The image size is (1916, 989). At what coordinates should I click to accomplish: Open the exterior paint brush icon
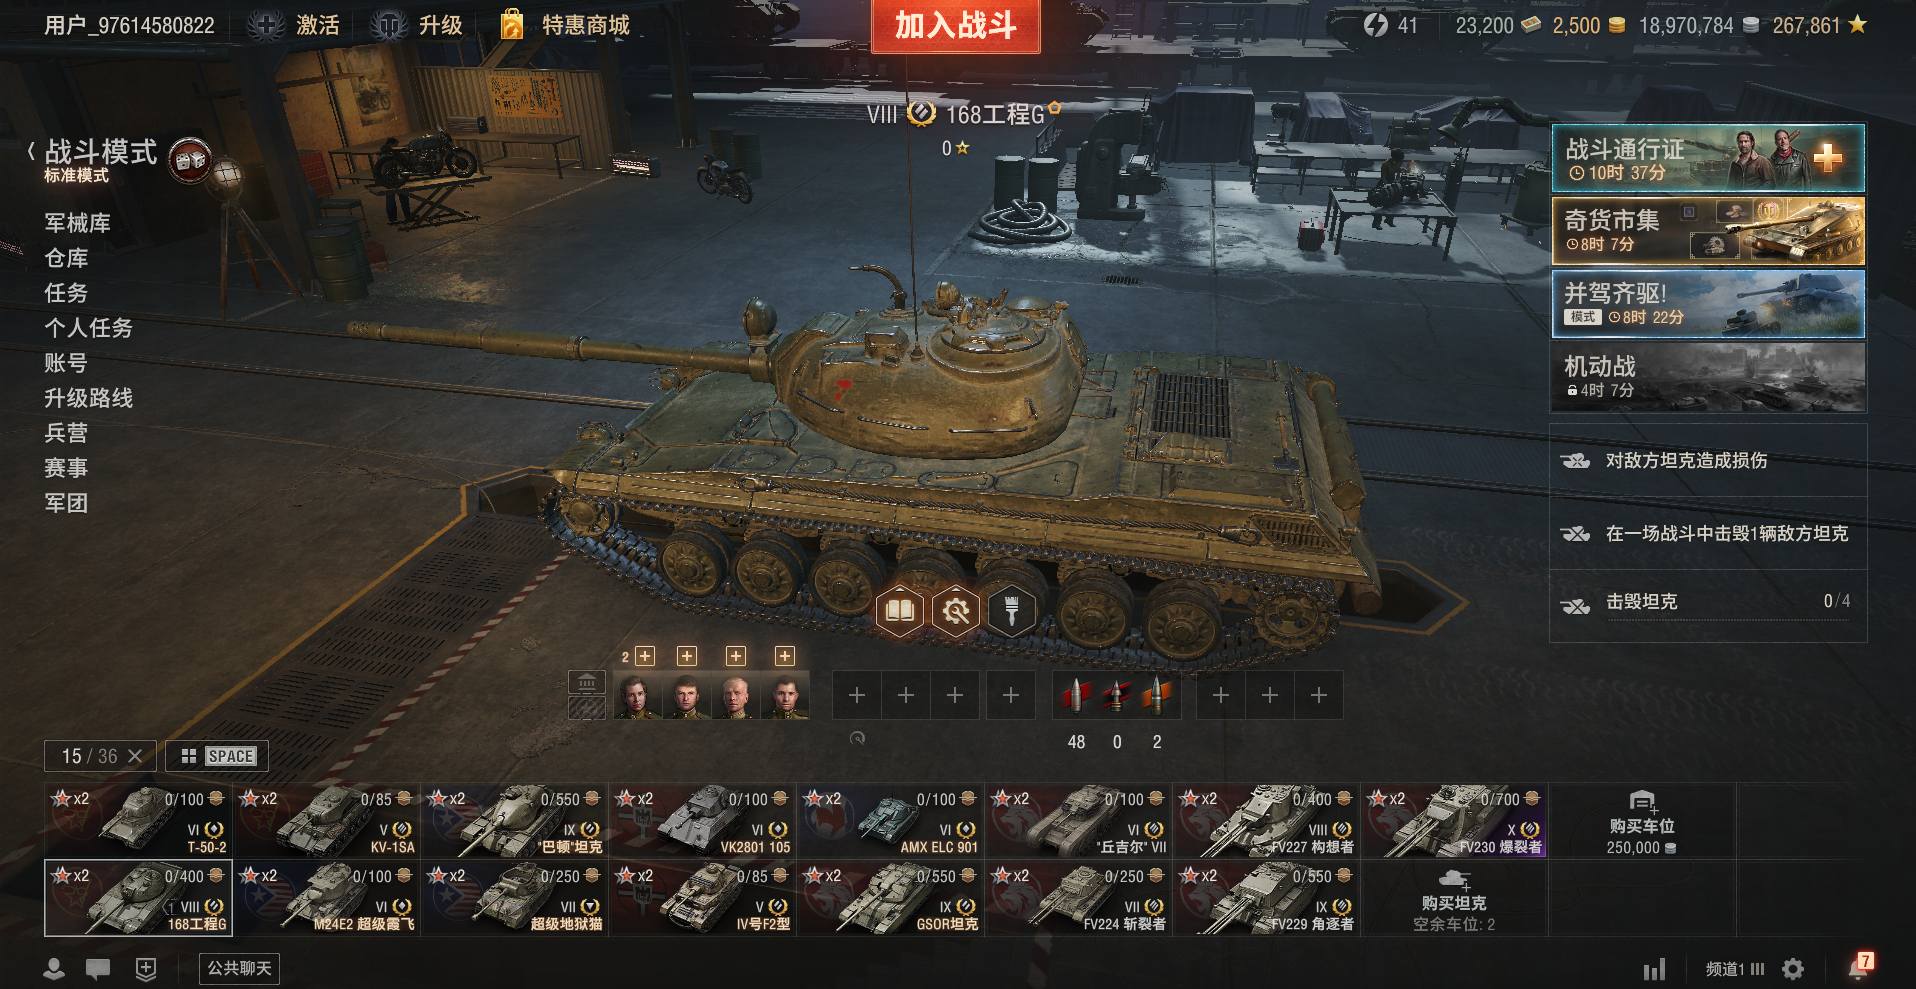tap(1011, 610)
